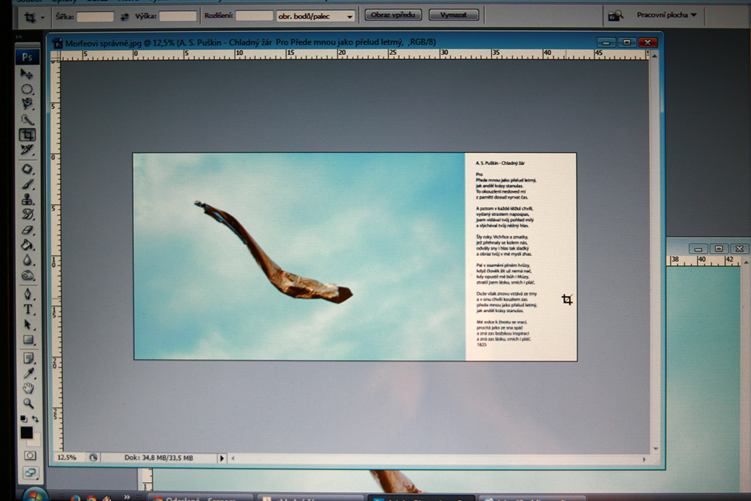Open the Windows Start menu

[x=34, y=494]
